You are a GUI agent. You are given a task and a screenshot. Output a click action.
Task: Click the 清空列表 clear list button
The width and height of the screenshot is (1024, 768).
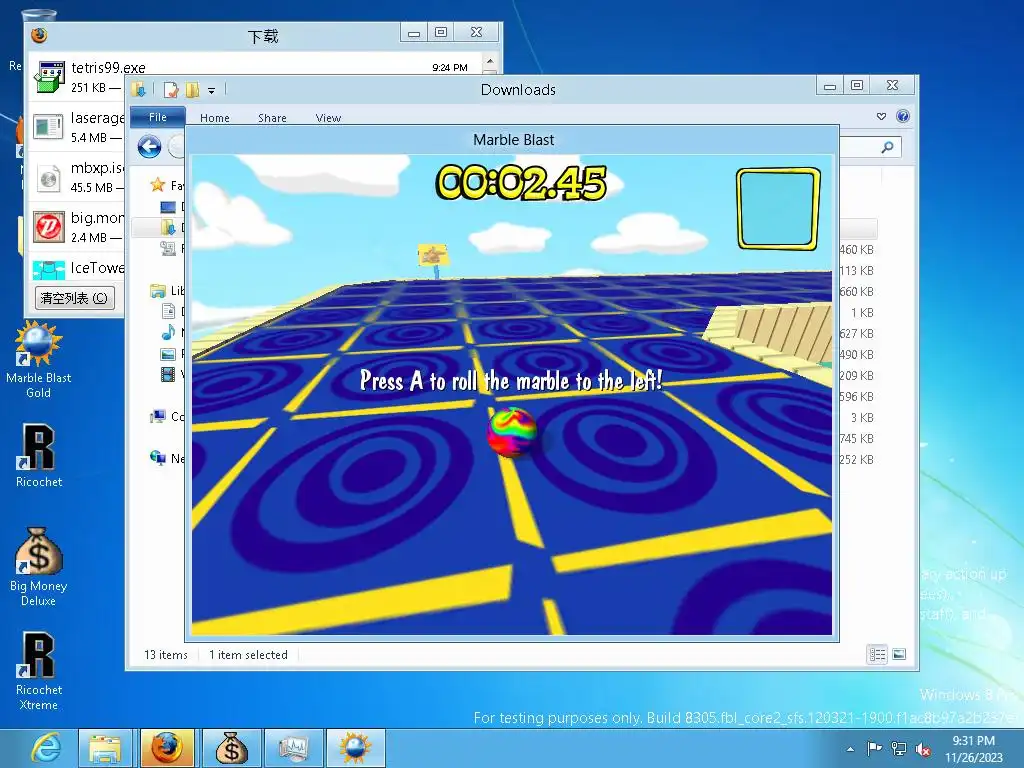coord(74,298)
